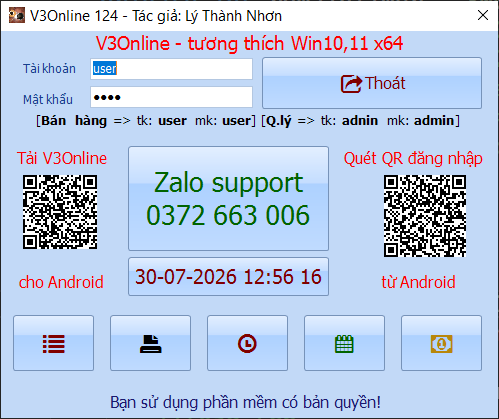Click the Tài khoản username field
The image size is (499, 419).
click(171, 69)
